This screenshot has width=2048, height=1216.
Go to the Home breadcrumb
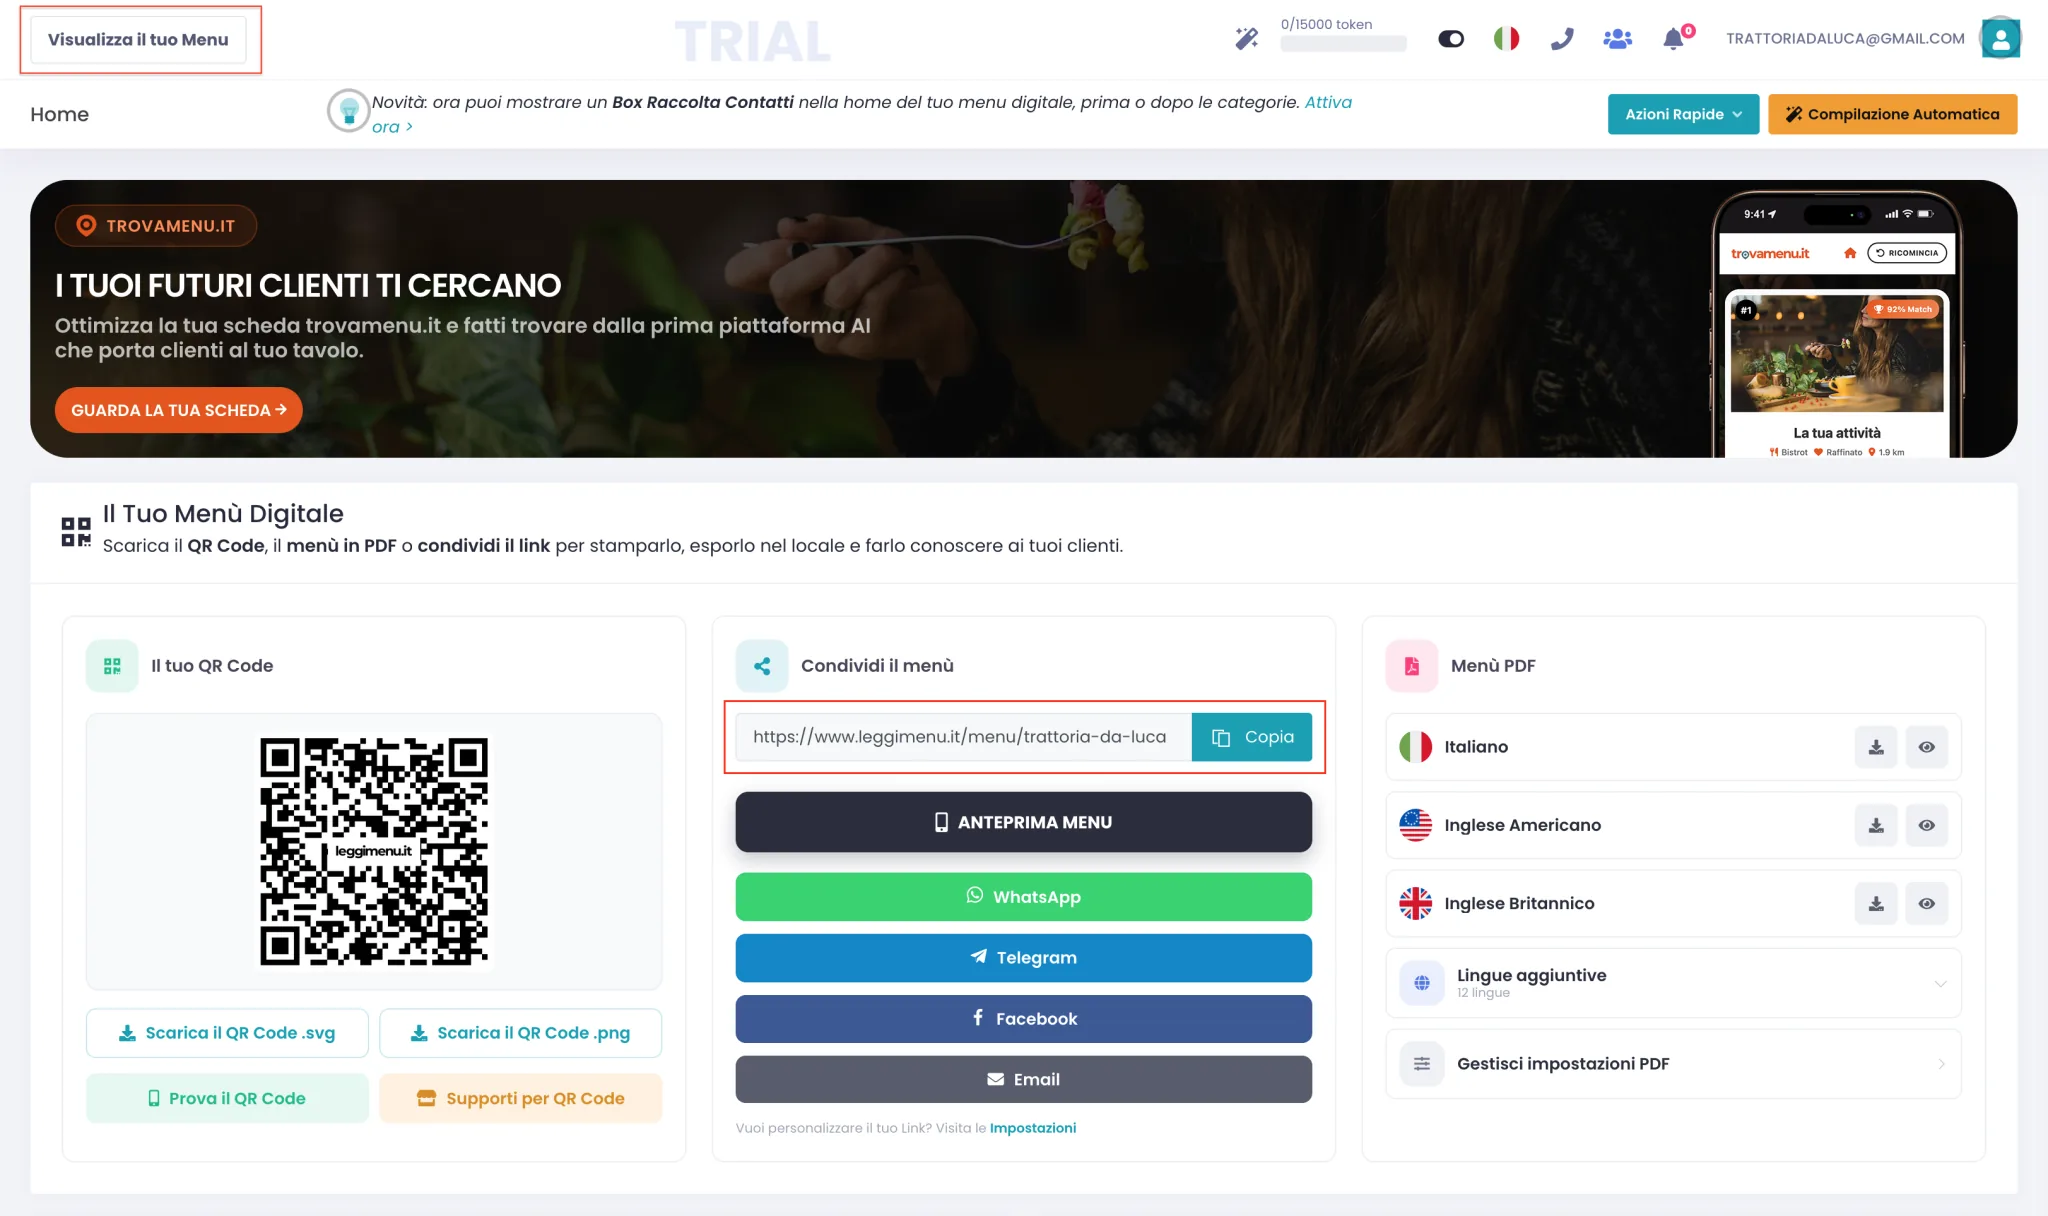coord(59,114)
